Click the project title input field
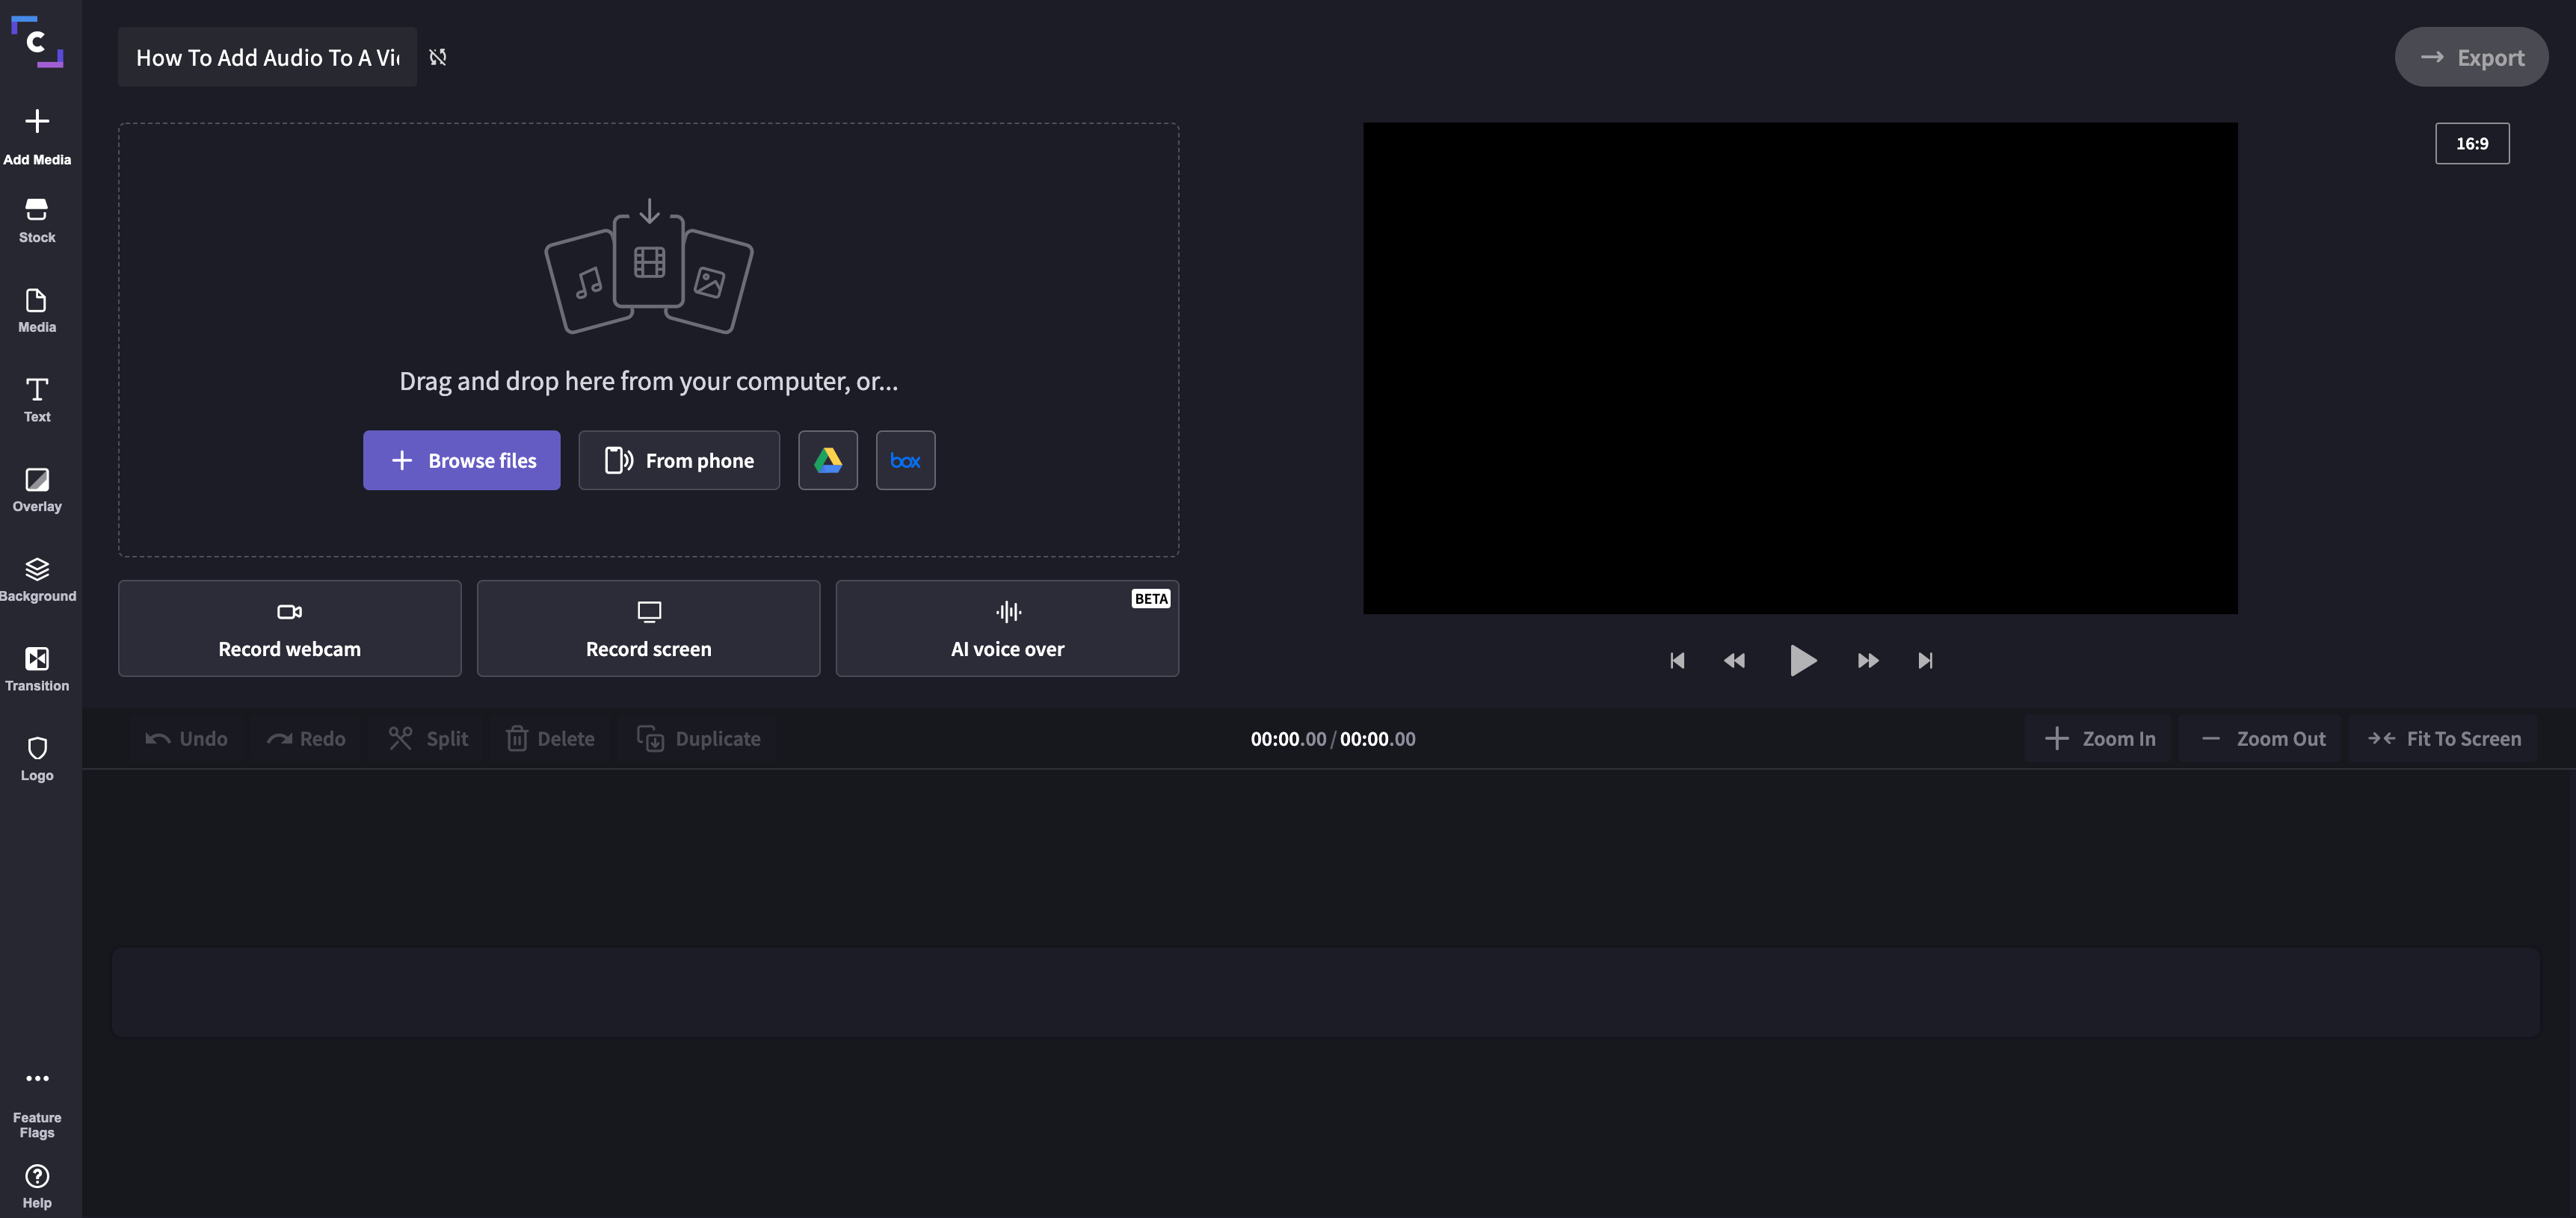Viewport: 2576px width, 1218px height. pos(266,57)
